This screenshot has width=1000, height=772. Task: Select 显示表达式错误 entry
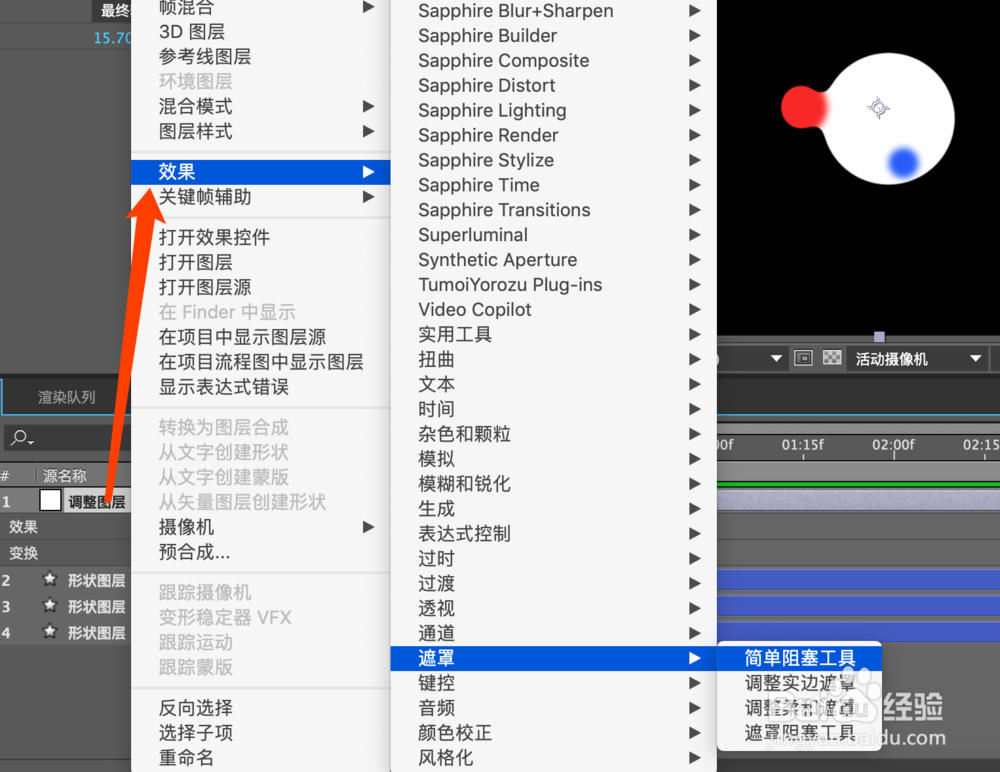pyautogui.click(x=260, y=386)
